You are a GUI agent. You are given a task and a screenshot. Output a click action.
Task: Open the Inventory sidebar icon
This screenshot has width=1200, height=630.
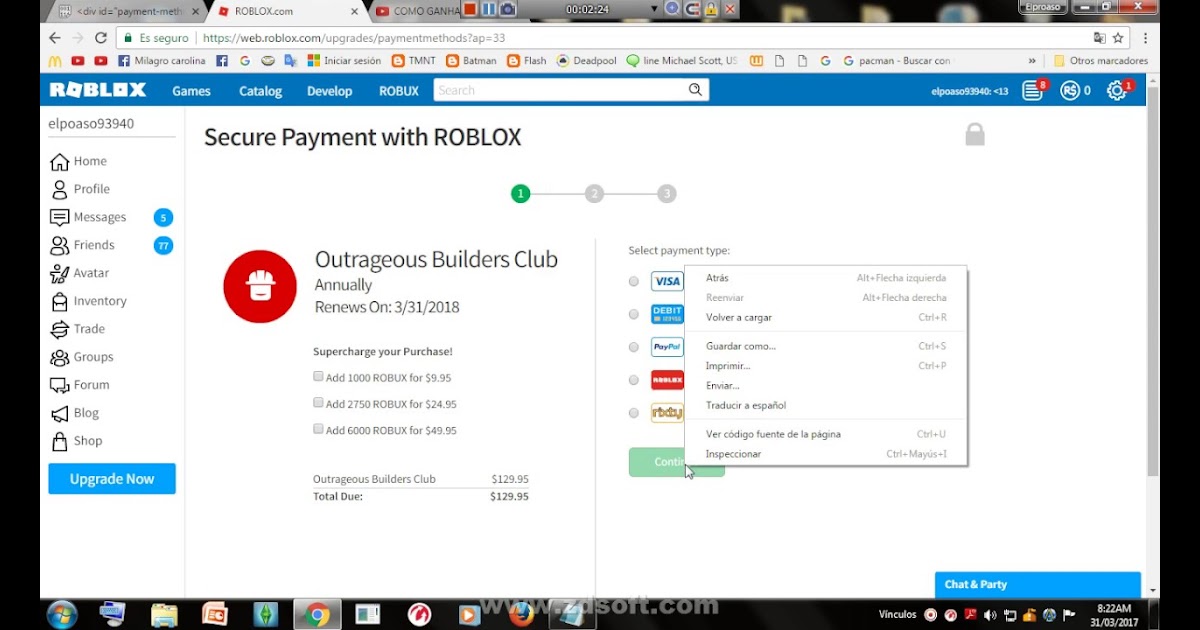[x=59, y=301]
